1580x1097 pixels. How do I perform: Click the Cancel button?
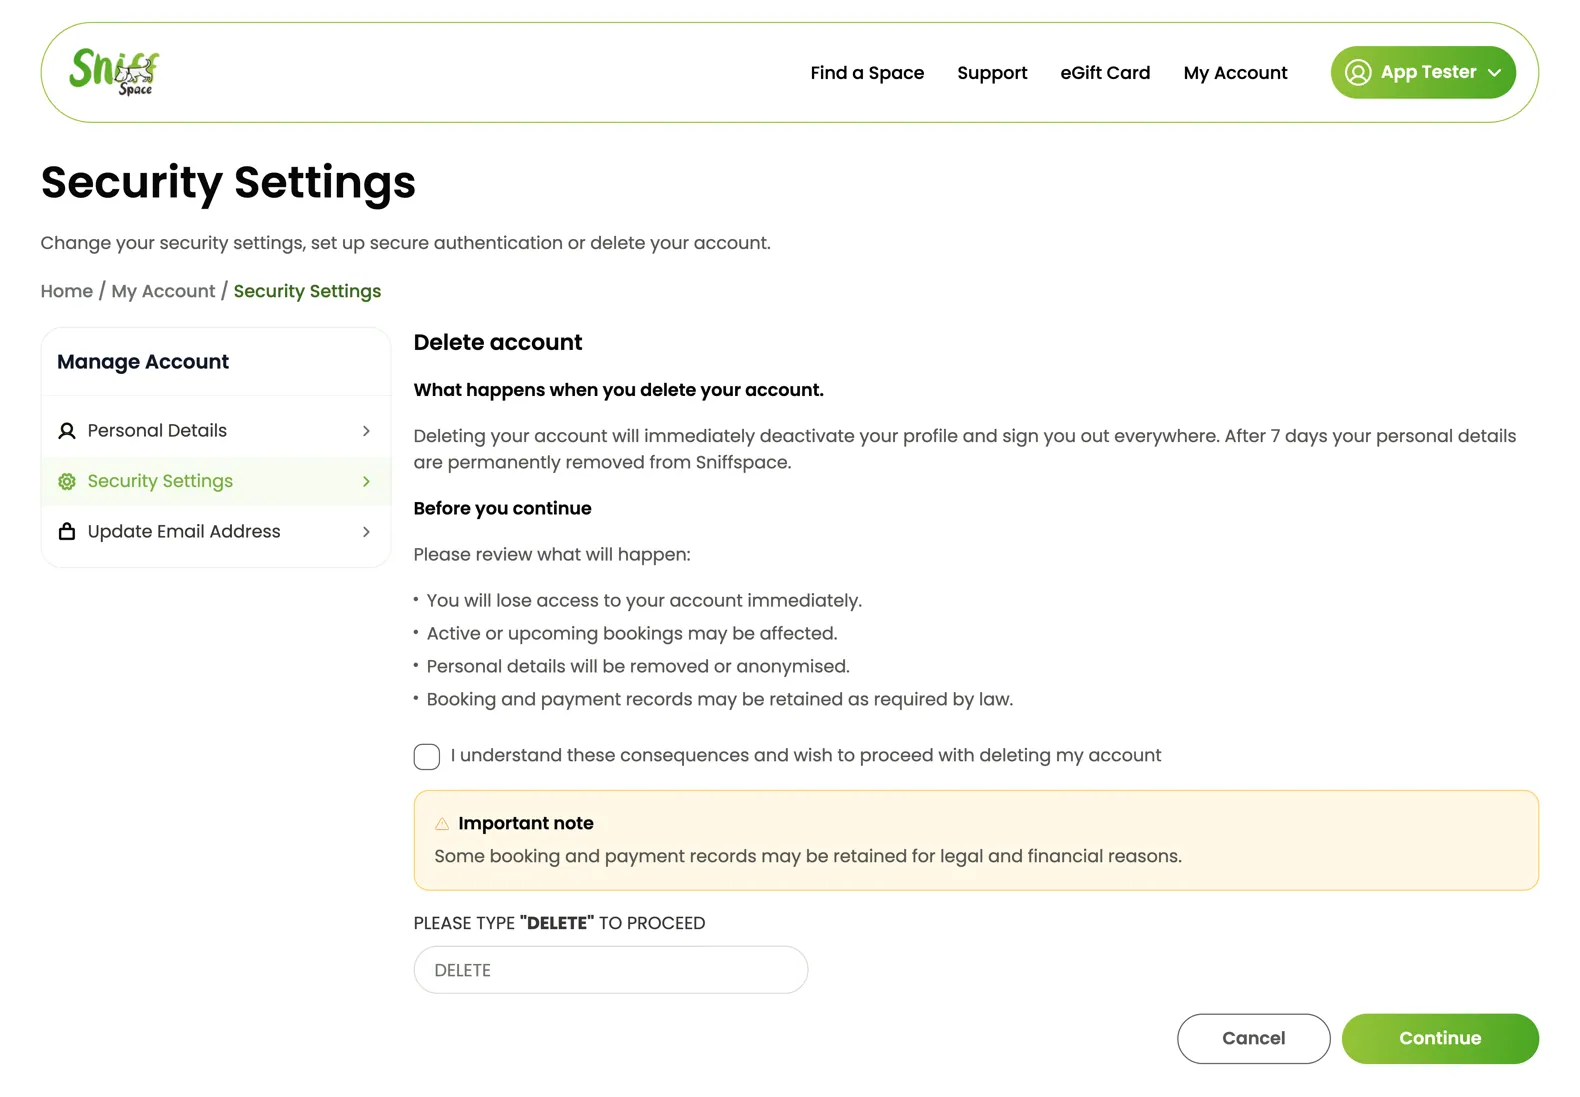click(1253, 1038)
